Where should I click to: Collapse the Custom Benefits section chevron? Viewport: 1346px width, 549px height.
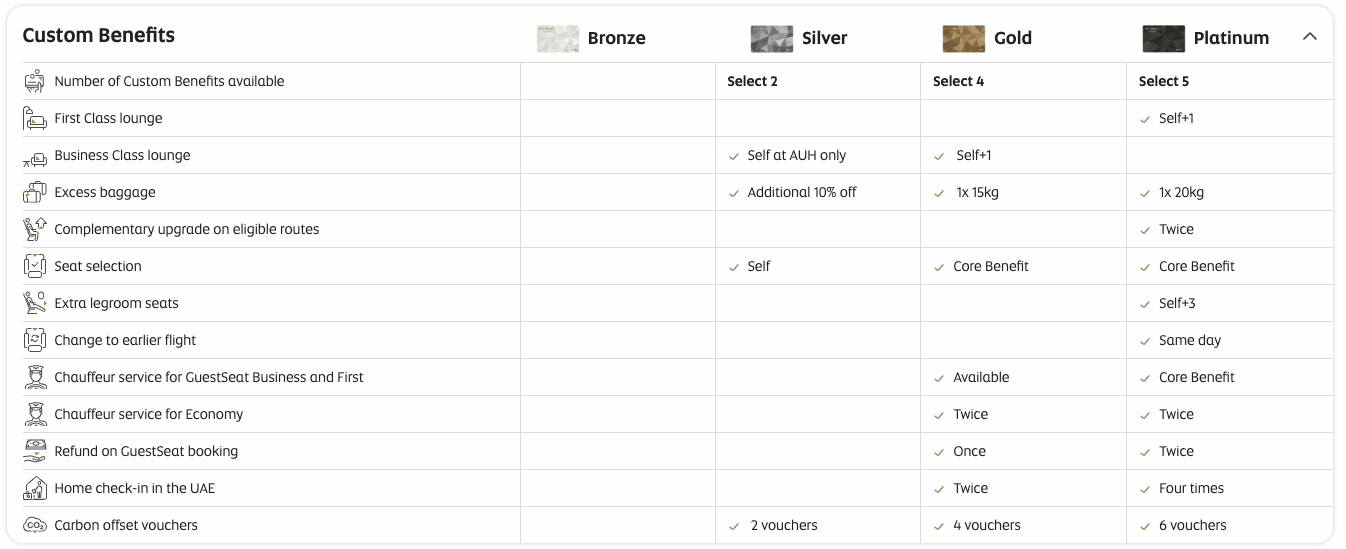coord(1309,37)
